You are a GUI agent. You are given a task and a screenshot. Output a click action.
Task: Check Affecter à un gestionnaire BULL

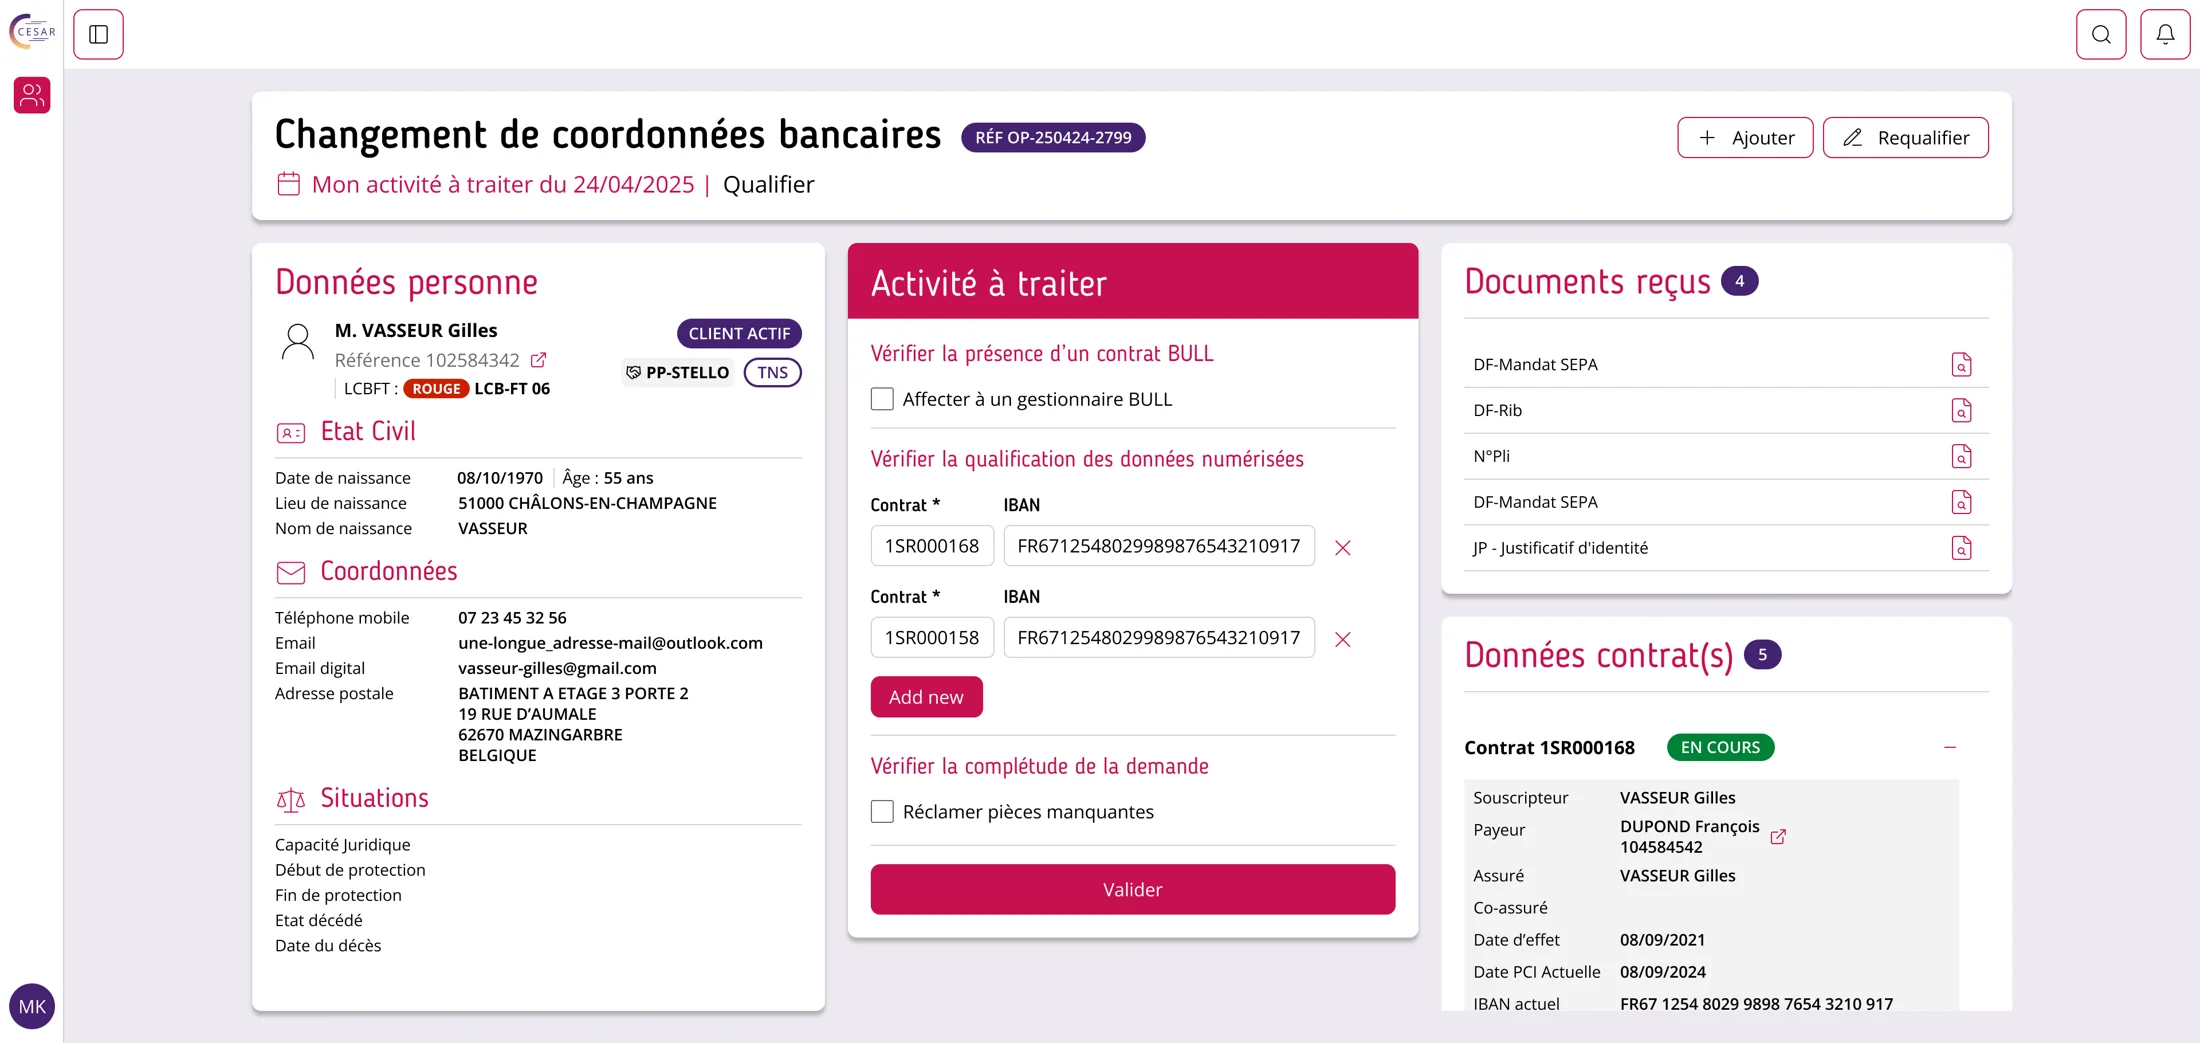(882, 399)
